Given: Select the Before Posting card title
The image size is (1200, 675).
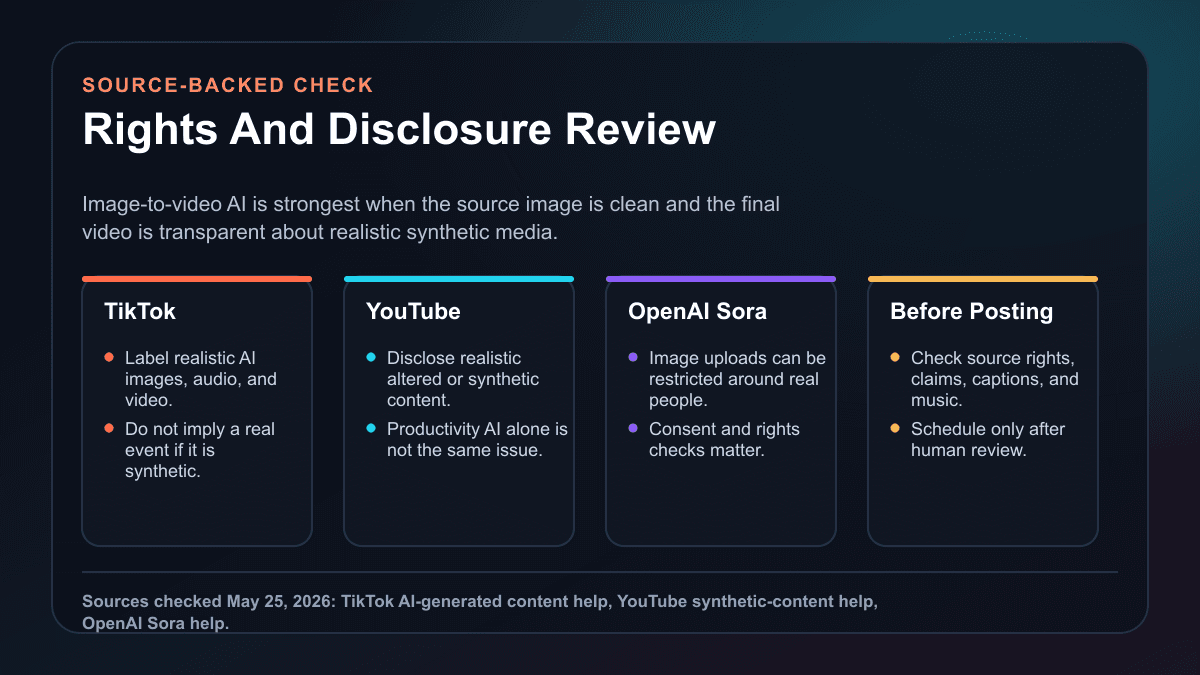Looking at the screenshot, I should click(x=971, y=311).
